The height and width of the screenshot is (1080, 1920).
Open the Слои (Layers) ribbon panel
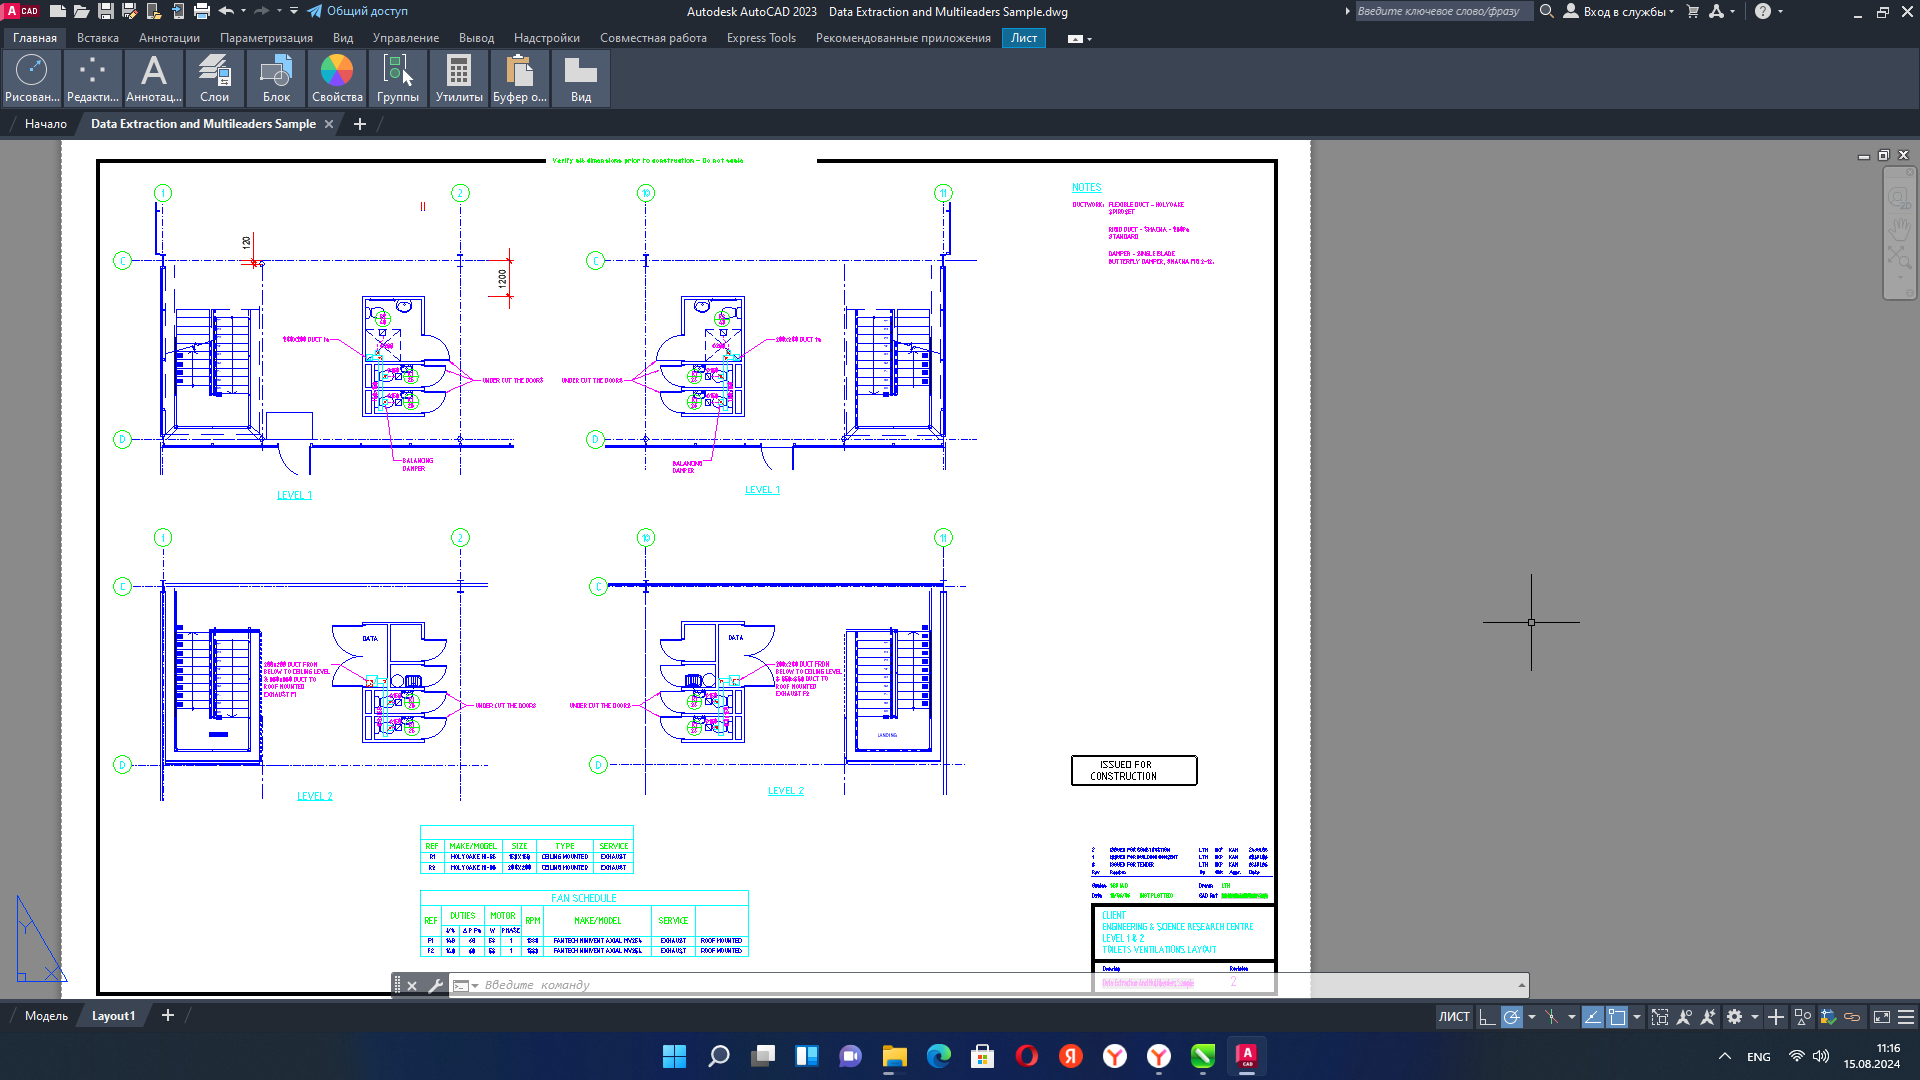(214, 78)
